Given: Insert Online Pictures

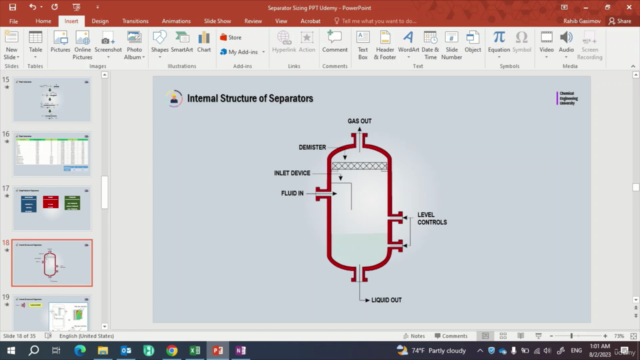Looking at the screenshot, I should coord(82,45).
